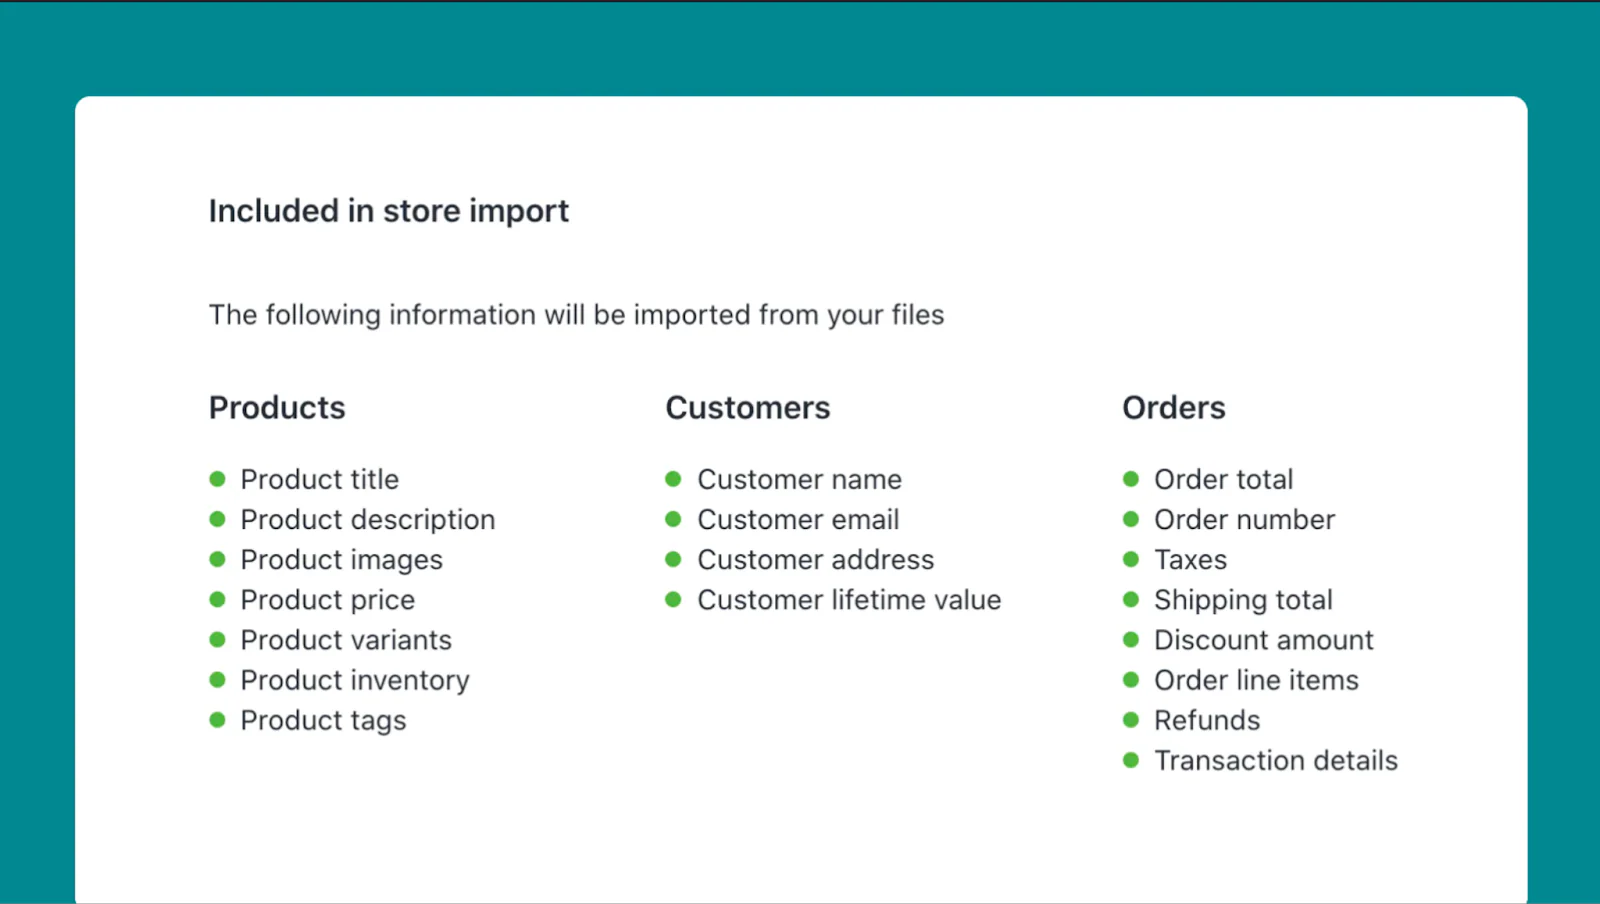Click the Orders column heading
This screenshot has width=1600, height=904.
[1174, 407]
